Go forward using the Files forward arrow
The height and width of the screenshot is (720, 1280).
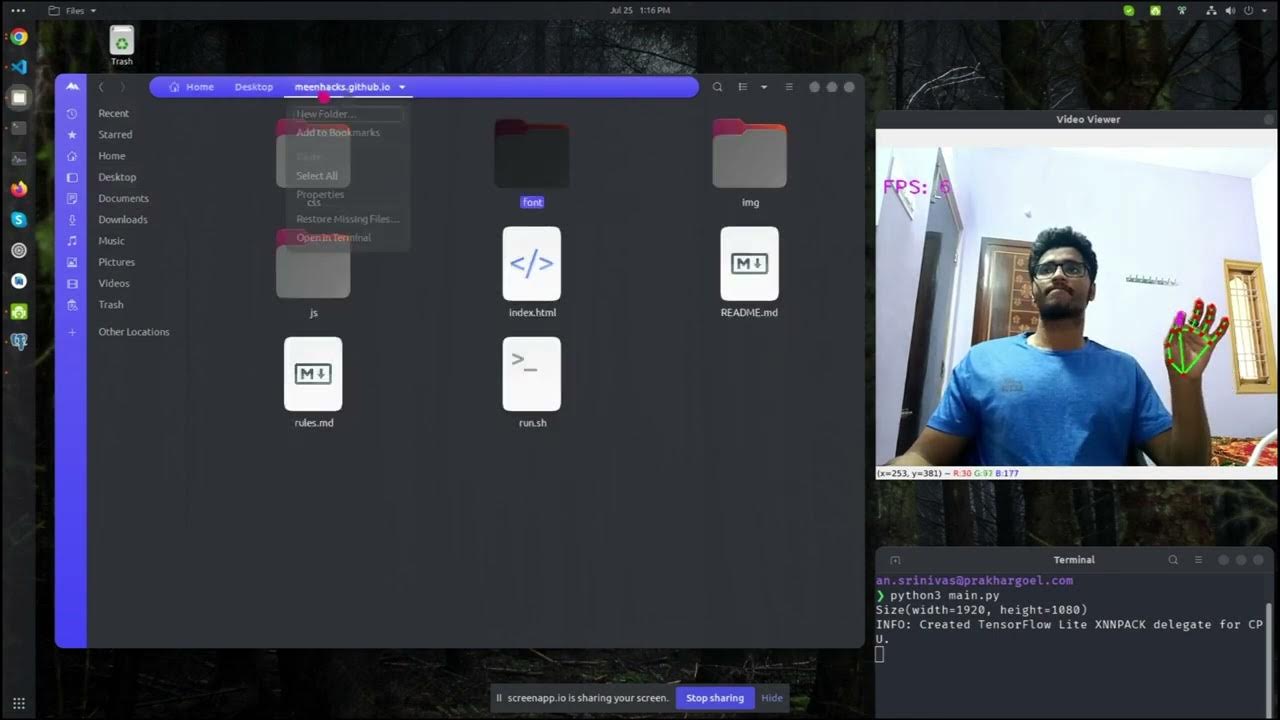point(123,87)
